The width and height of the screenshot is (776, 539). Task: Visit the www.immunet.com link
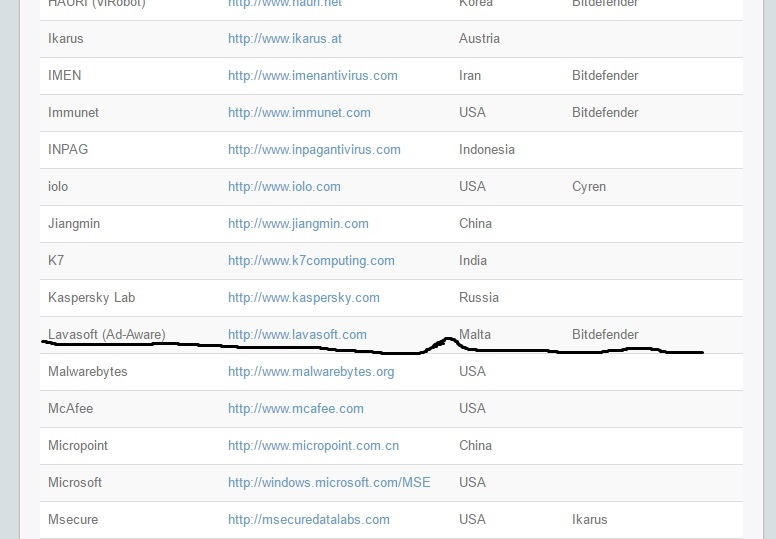coord(299,113)
